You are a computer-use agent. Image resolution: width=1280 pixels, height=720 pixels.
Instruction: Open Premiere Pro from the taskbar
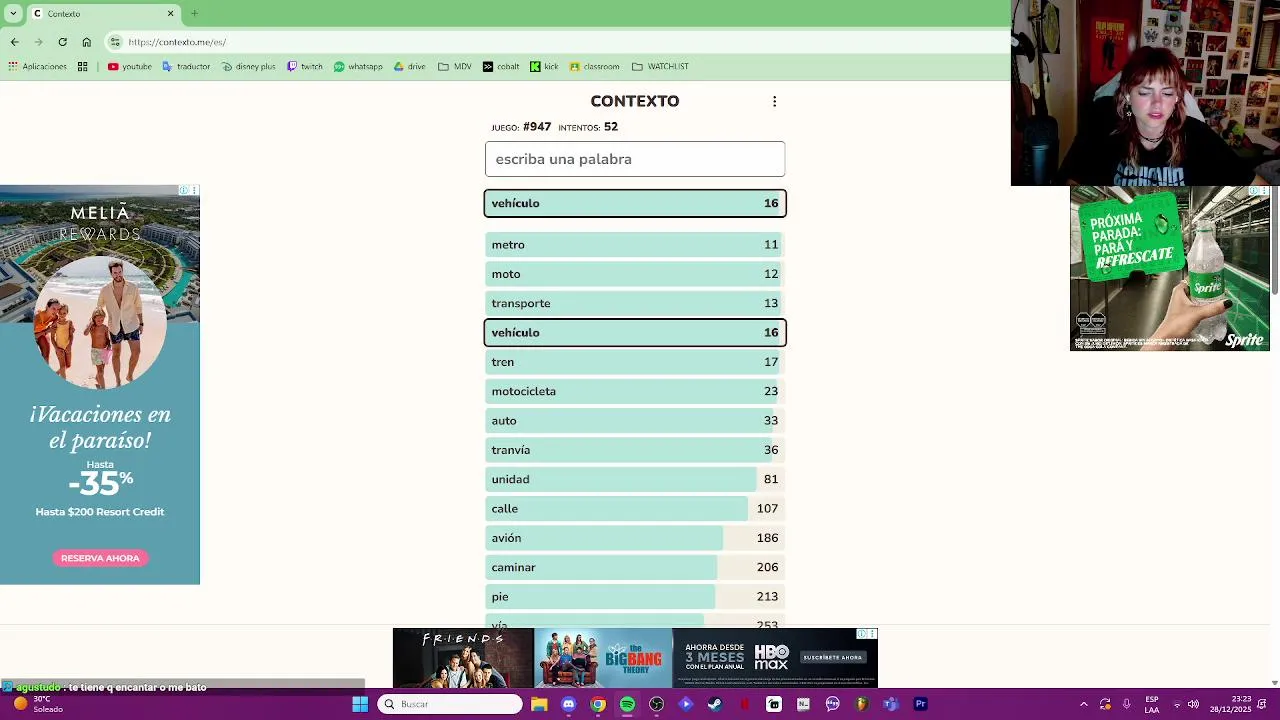[x=920, y=704]
